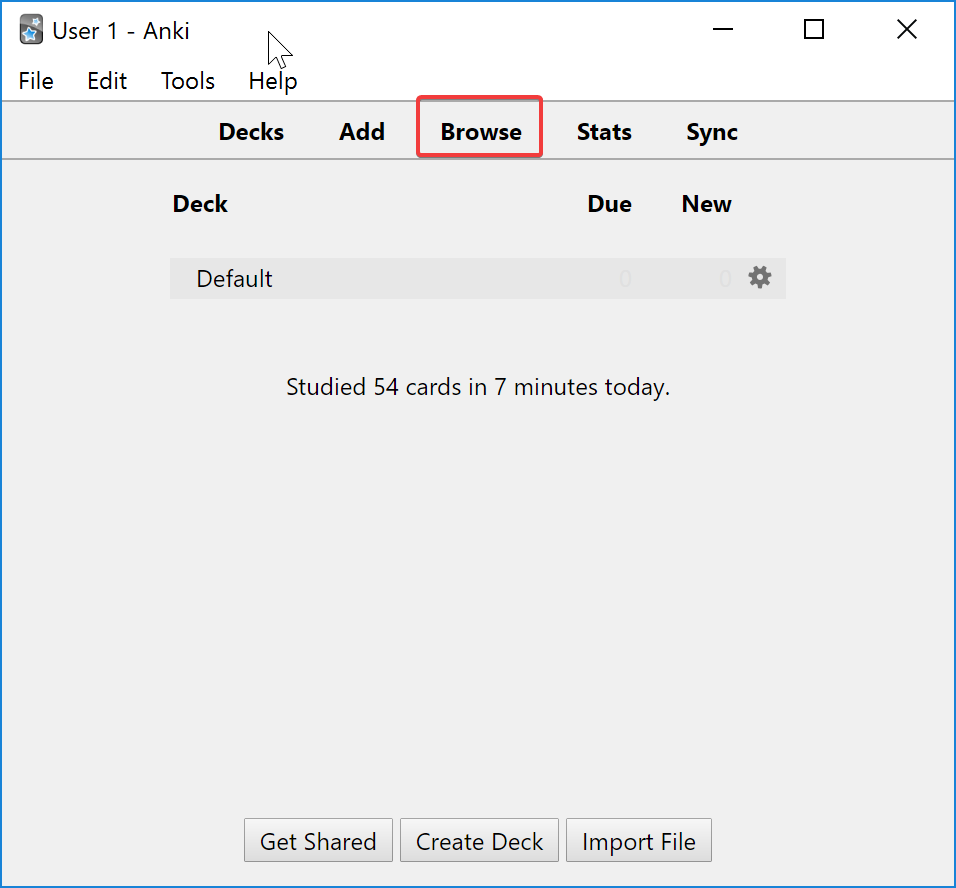Sync the collection with Sync
Screen dimensions: 956x888
coord(712,132)
